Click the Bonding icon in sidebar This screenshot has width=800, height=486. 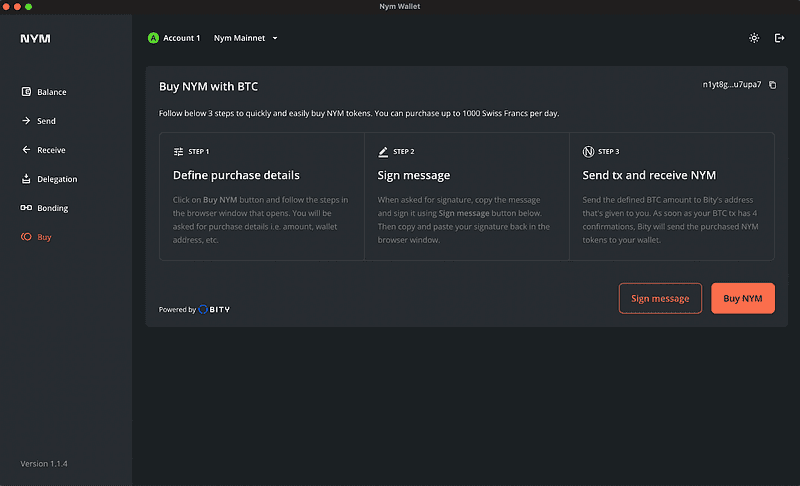point(26,208)
